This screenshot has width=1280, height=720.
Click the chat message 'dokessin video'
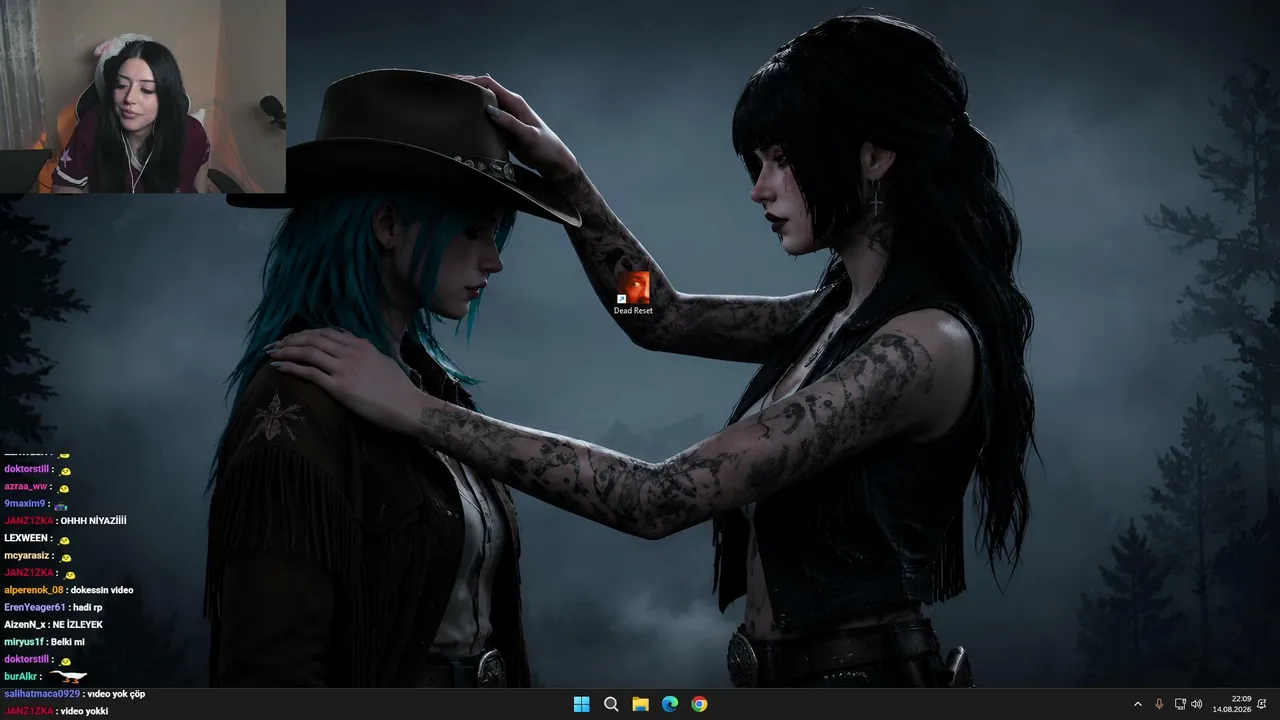[102, 590]
